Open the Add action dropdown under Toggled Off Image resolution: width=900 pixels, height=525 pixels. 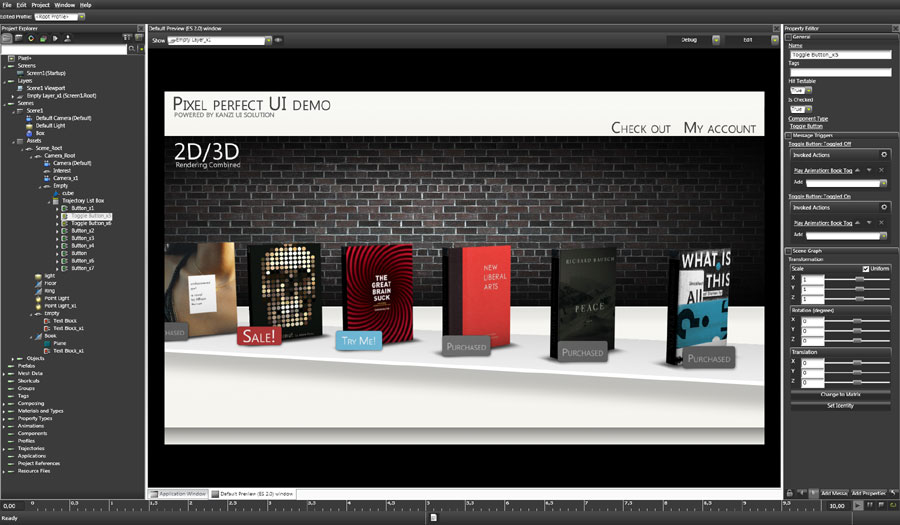click(883, 184)
